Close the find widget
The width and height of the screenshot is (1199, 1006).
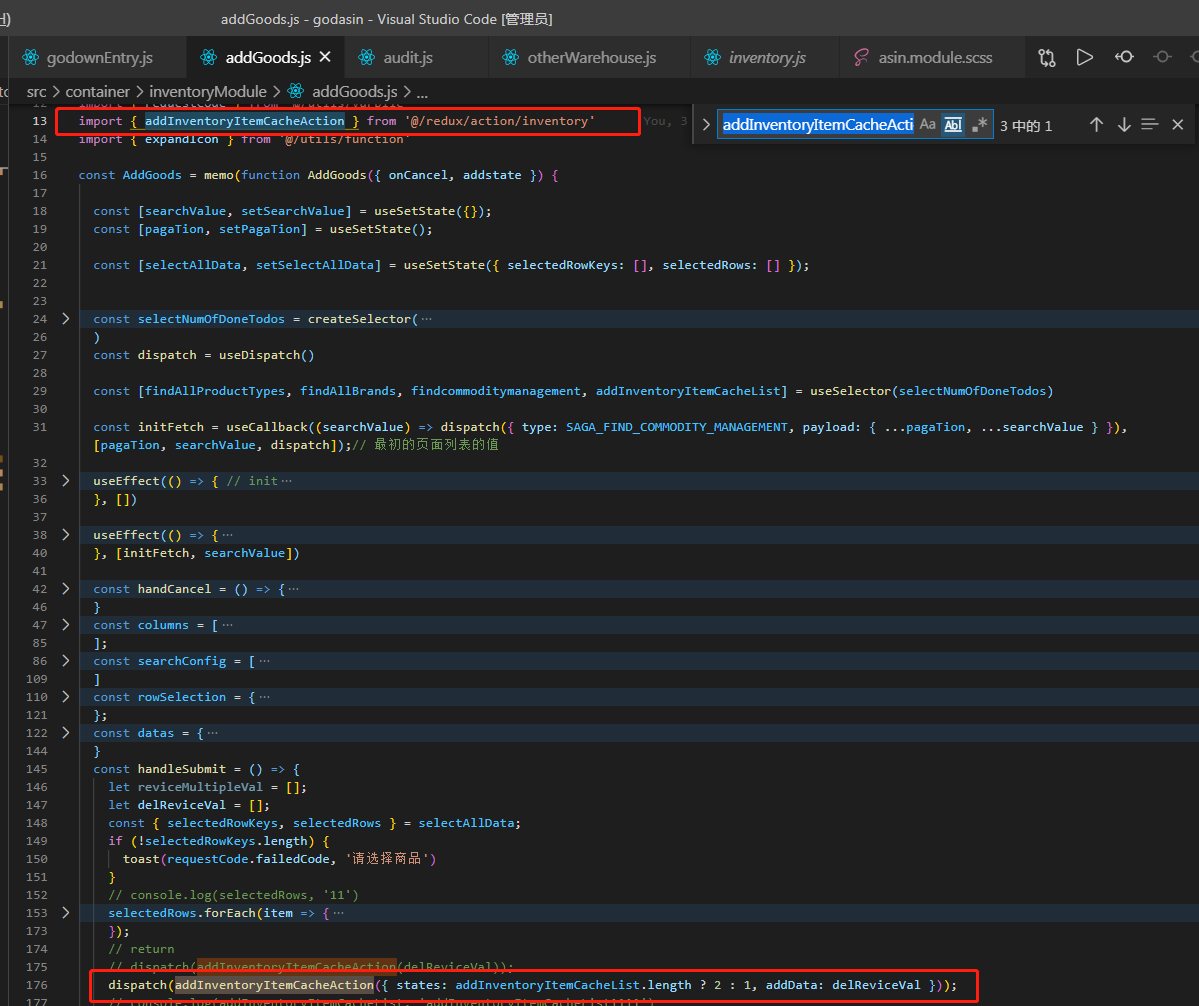[x=1178, y=125]
